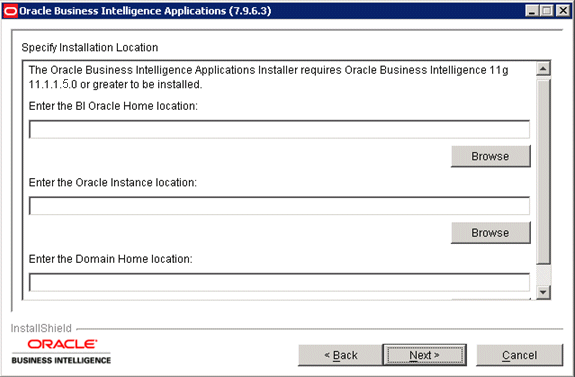This screenshot has height=377, width=575.
Task: Click the InstallShield label text
Action: pyautogui.click(x=41, y=328)
